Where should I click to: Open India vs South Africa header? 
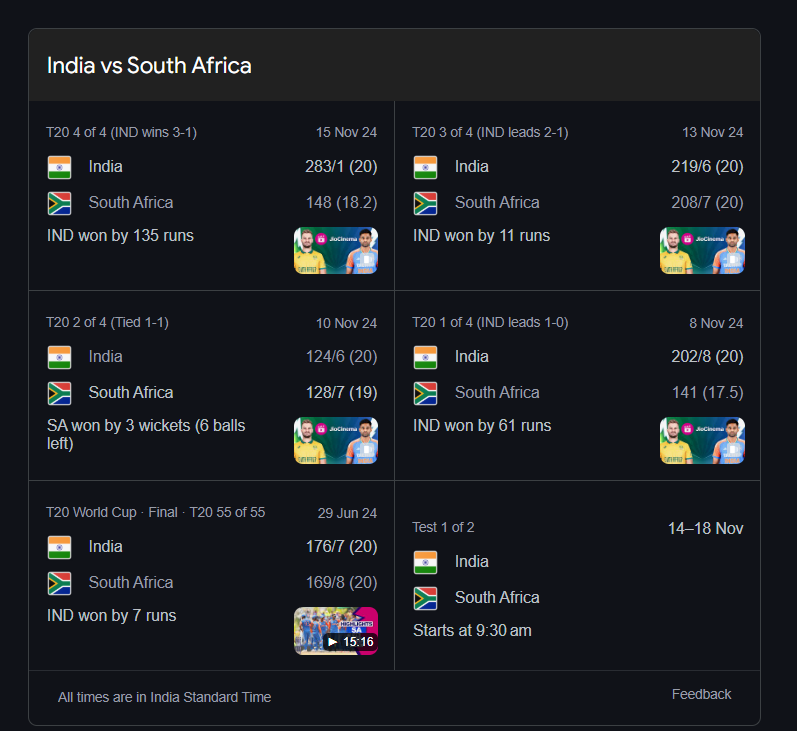(149, 66)
